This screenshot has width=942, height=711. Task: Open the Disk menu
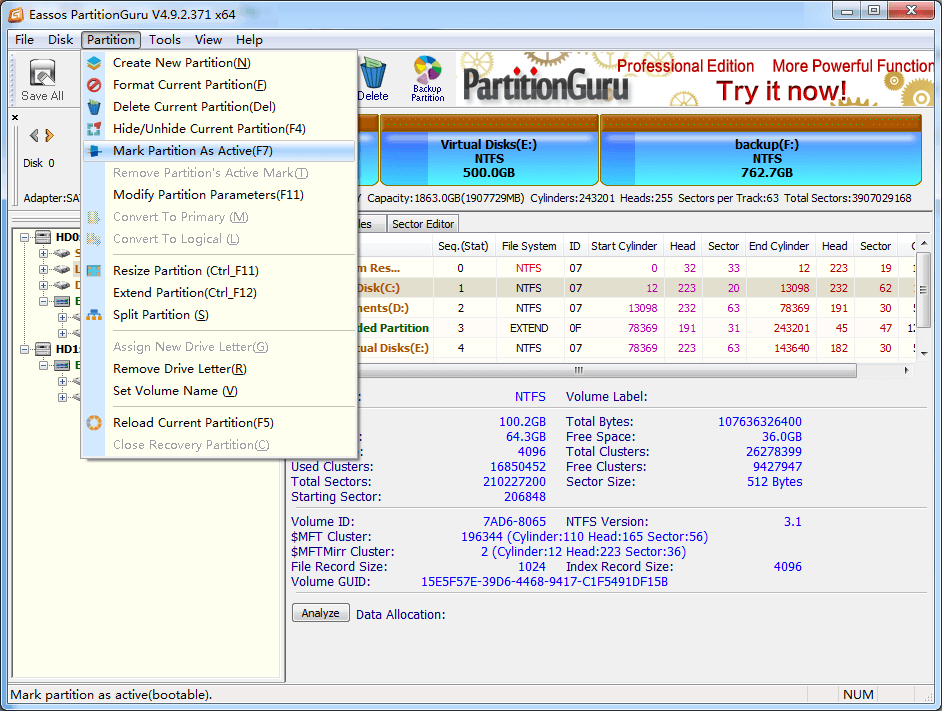[x=60, y=40]
